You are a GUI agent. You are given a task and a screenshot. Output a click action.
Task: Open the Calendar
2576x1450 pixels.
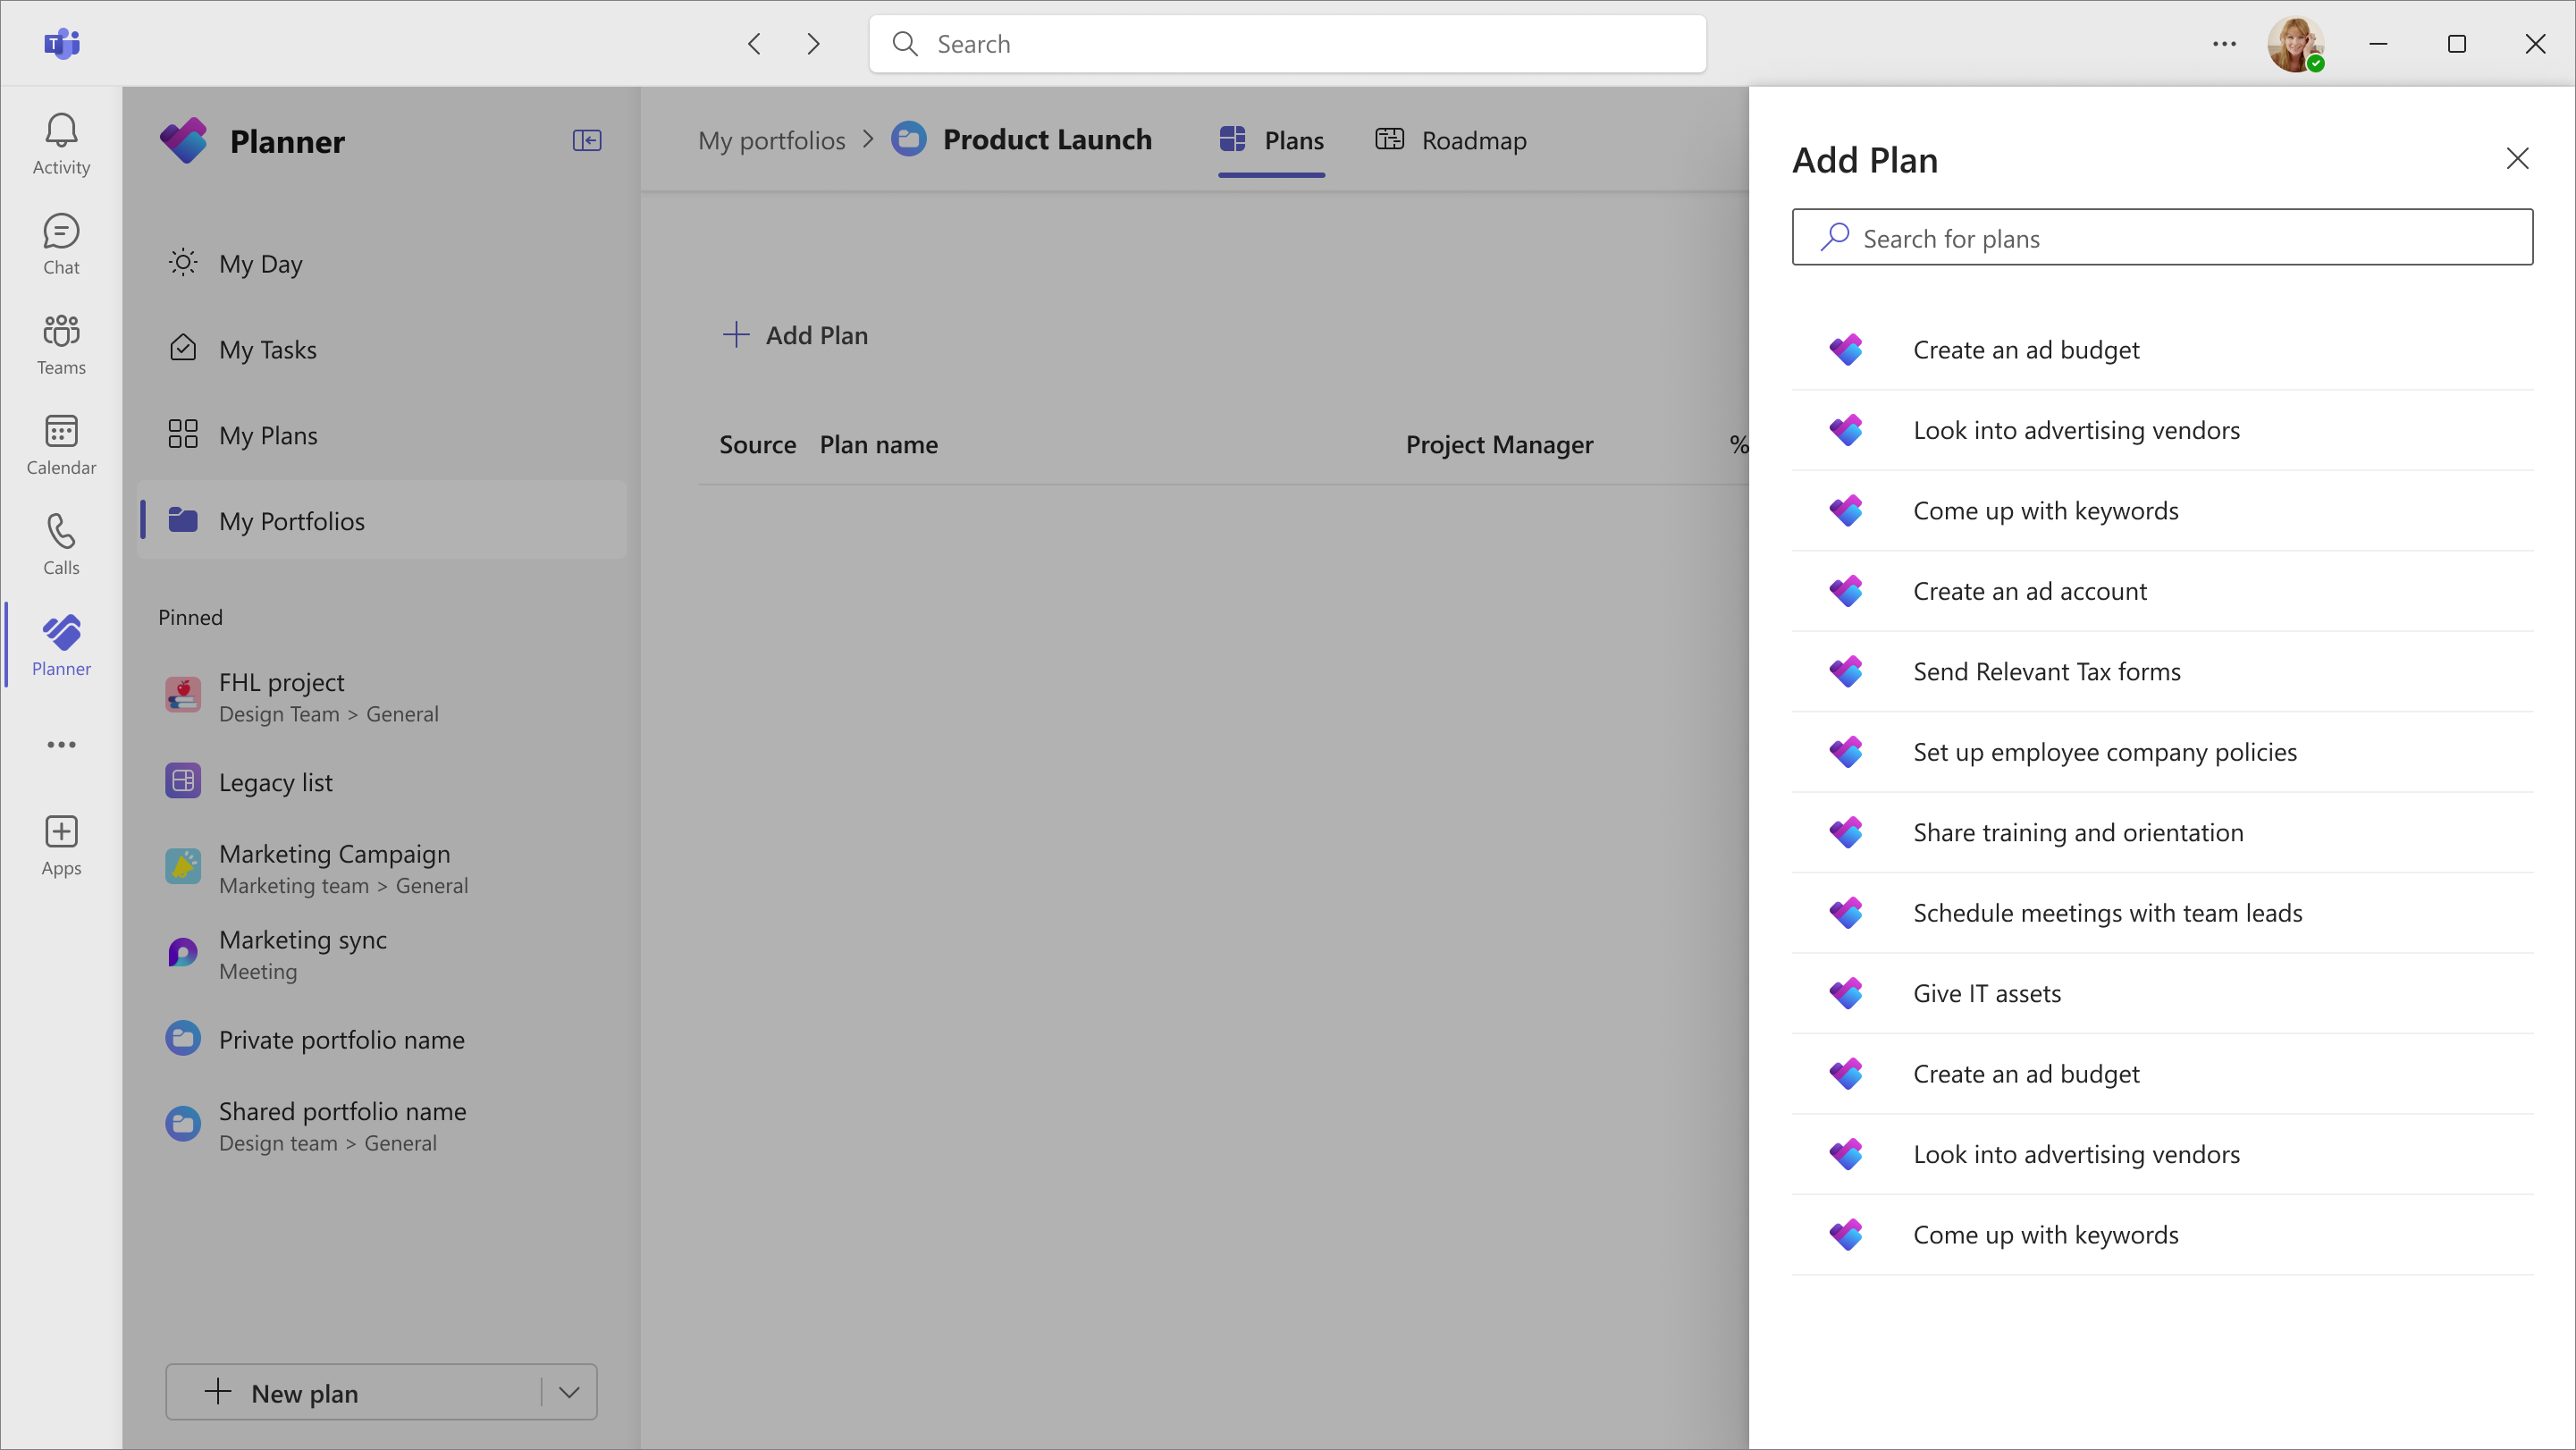click(x=61, y=443)
